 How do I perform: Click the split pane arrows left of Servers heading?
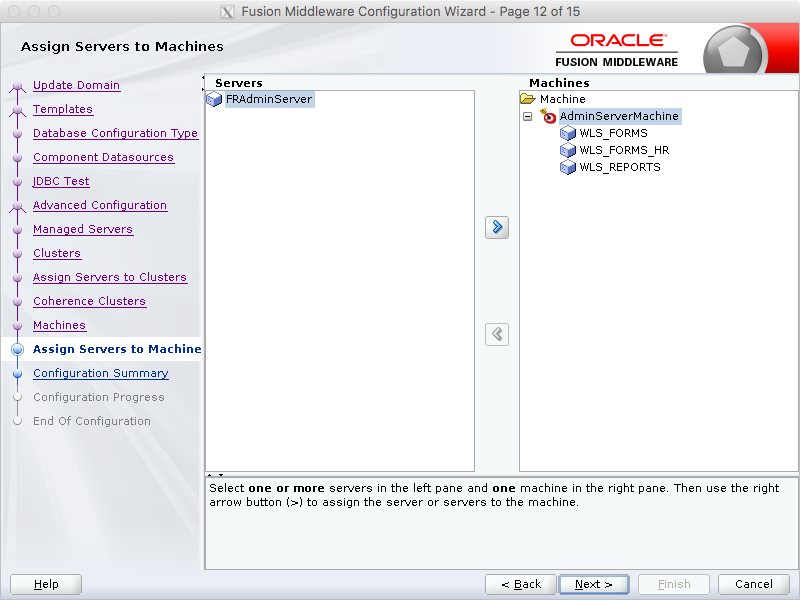coord(203,83)
